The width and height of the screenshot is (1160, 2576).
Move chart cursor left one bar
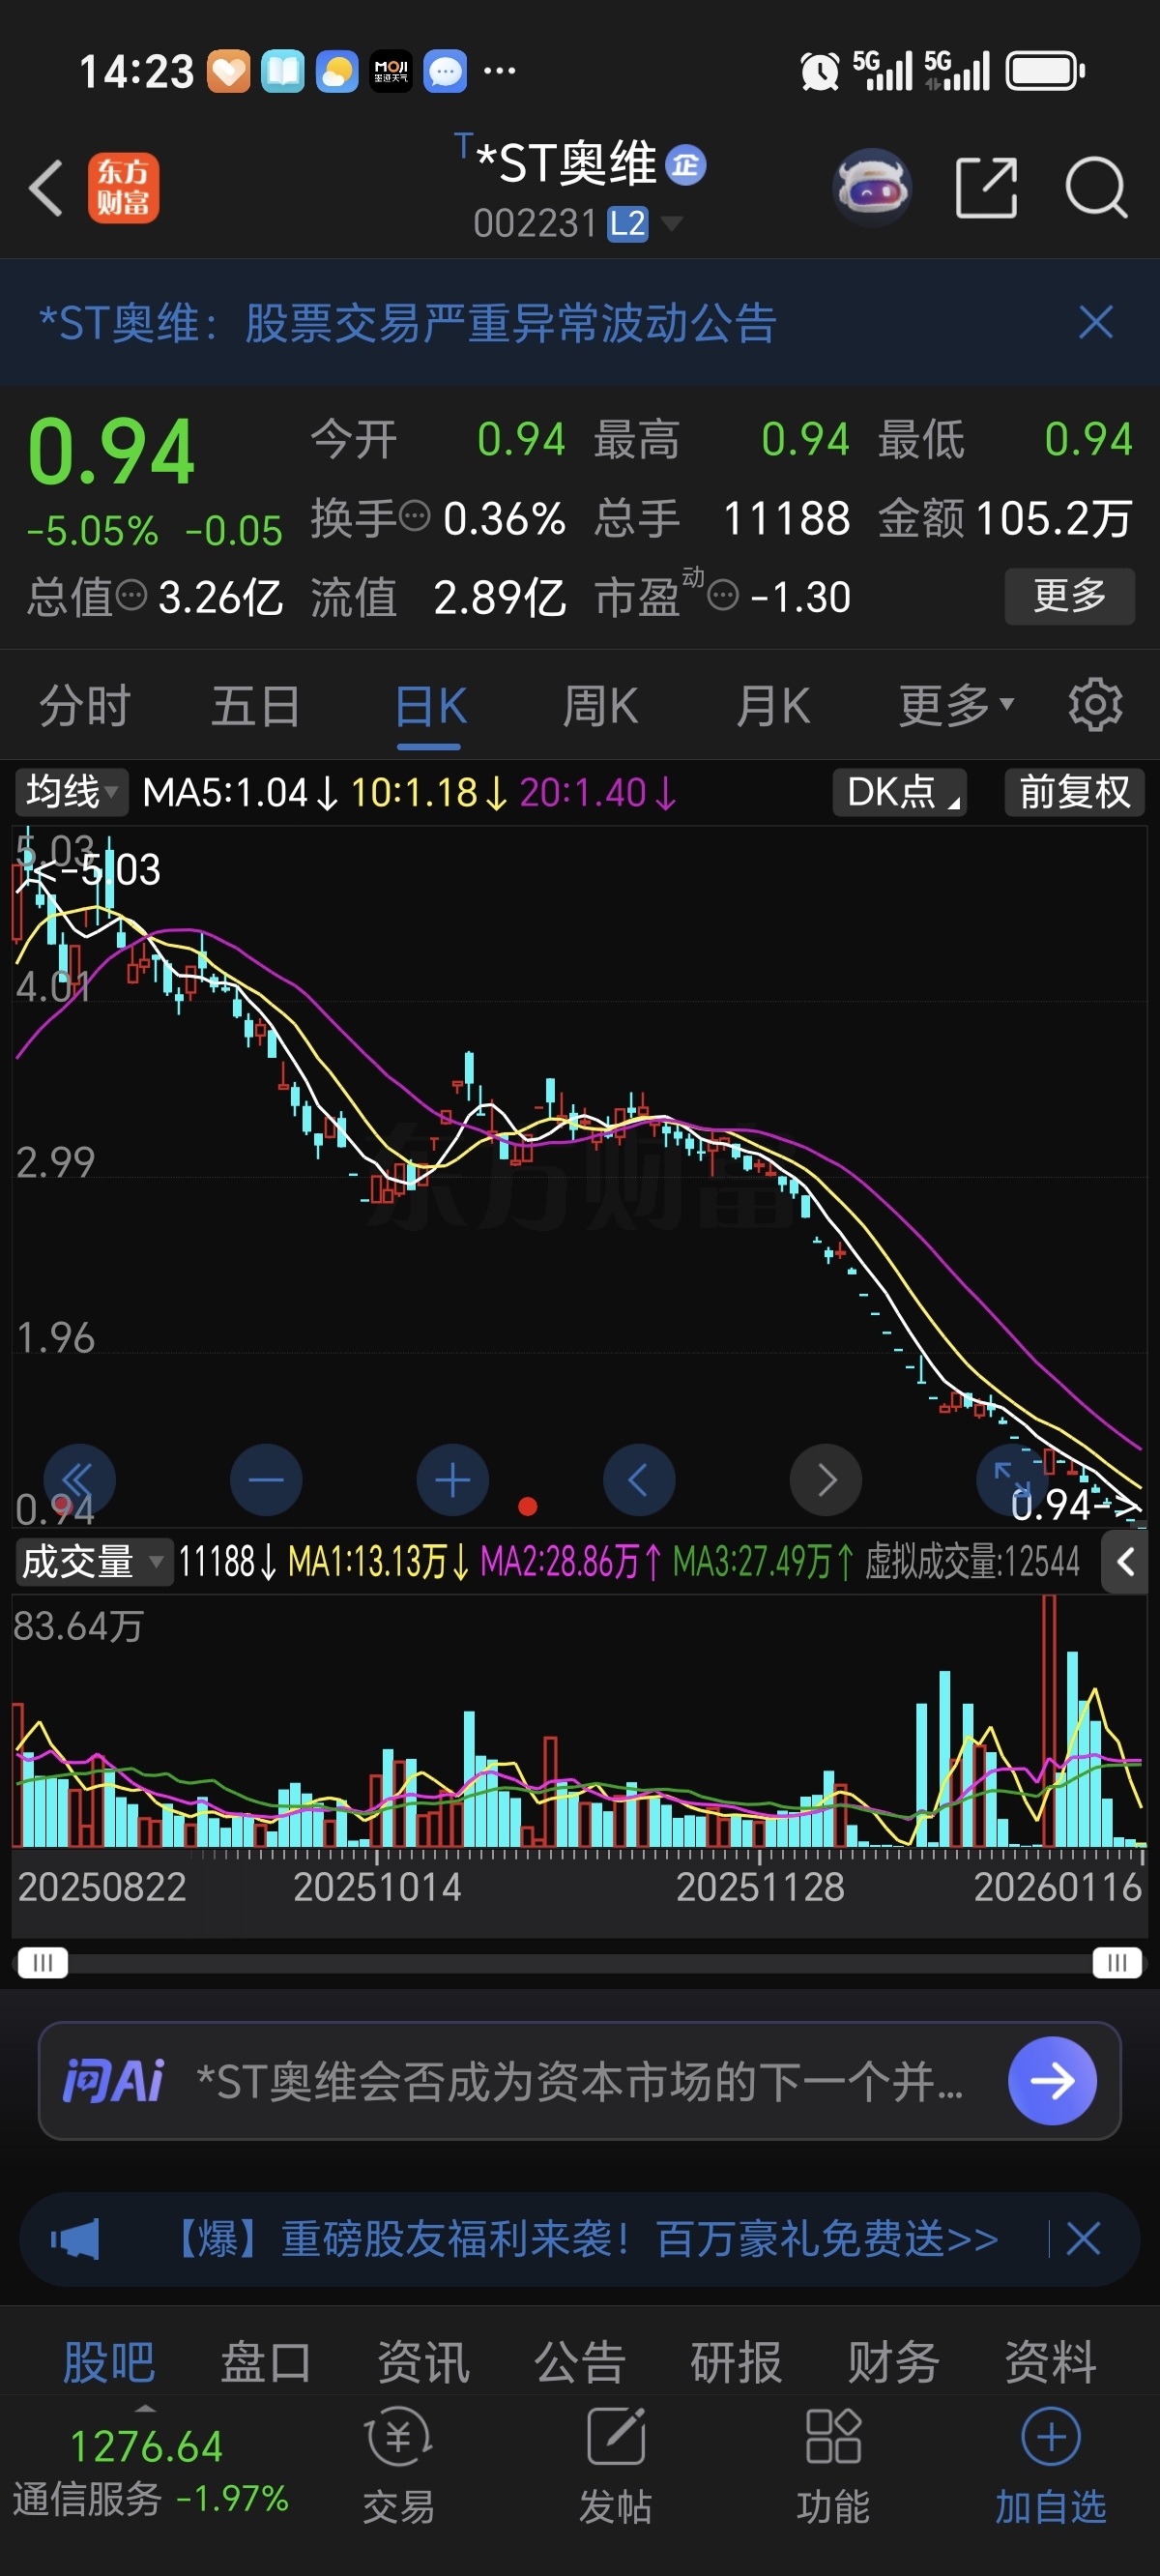[x=639, y=1479]
